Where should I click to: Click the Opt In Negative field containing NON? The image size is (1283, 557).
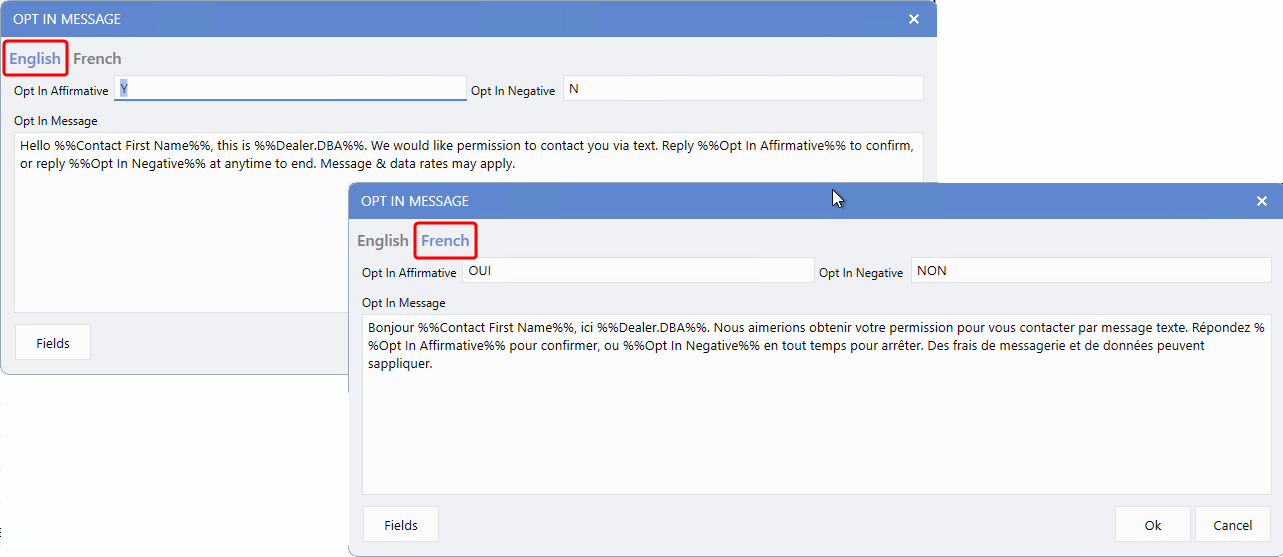click(1090, 271)
